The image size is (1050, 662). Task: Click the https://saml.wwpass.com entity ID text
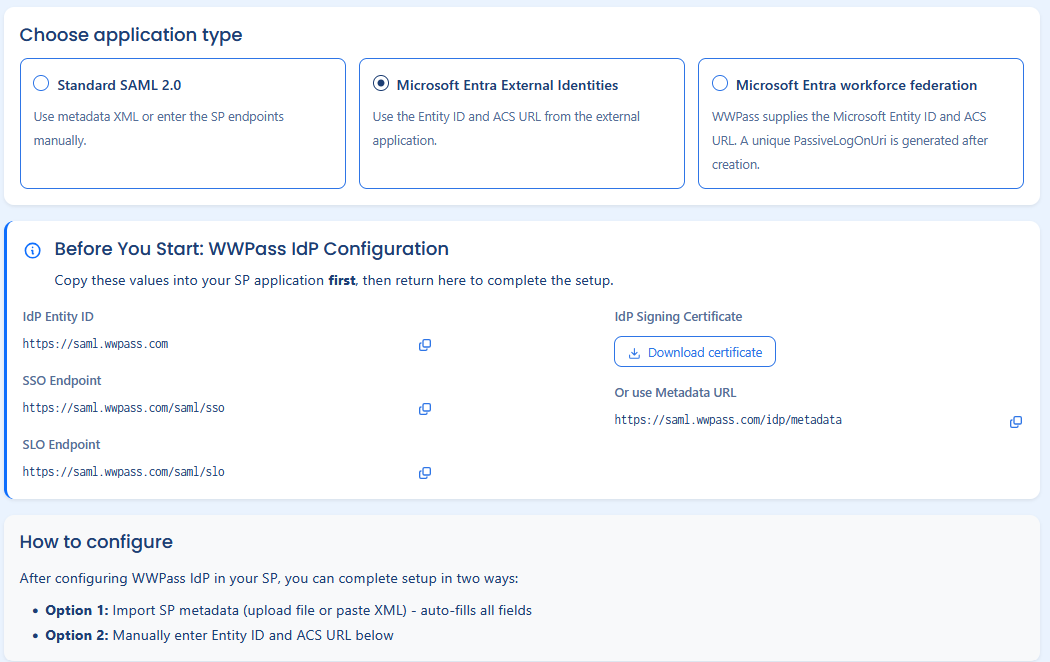95,344
